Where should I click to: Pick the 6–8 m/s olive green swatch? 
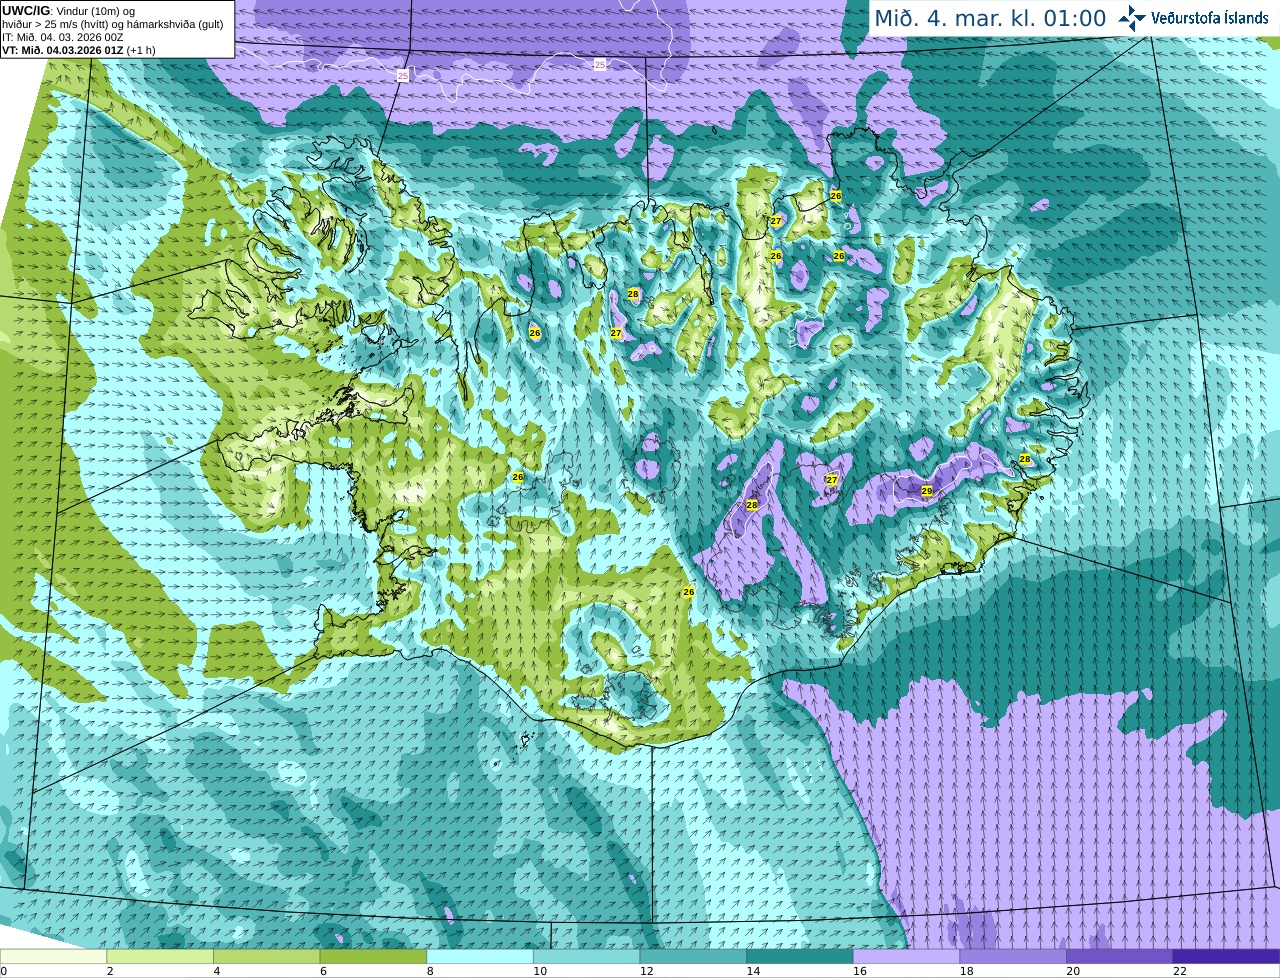click(x=373, y=956)
